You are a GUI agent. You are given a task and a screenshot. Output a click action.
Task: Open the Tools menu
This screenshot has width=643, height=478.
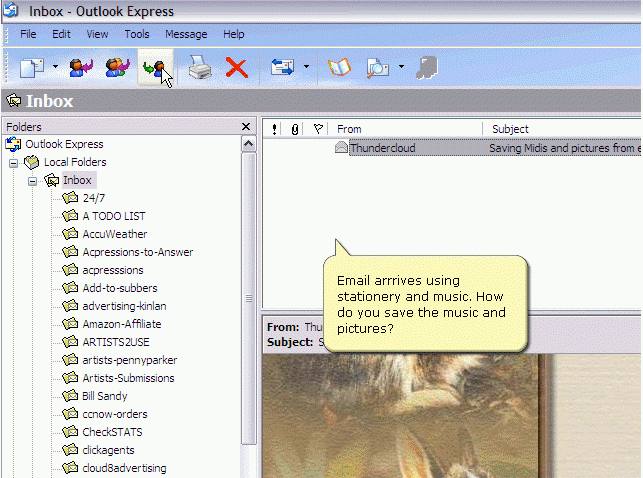(x=137, y=34)
